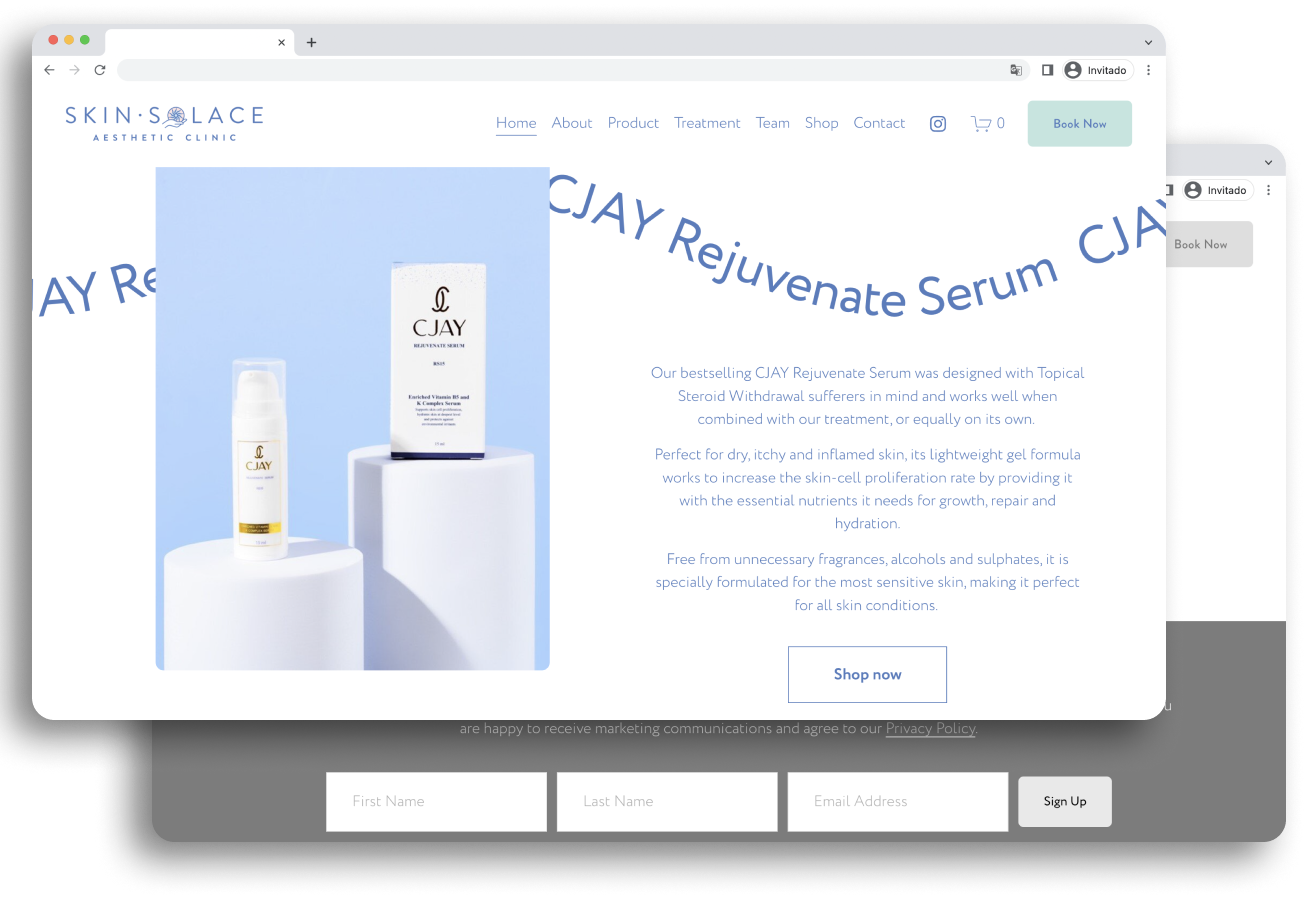Click the paragraph starting 'Free from unnecessary fragrances'

pyautogui.click(x=867, y=582)
